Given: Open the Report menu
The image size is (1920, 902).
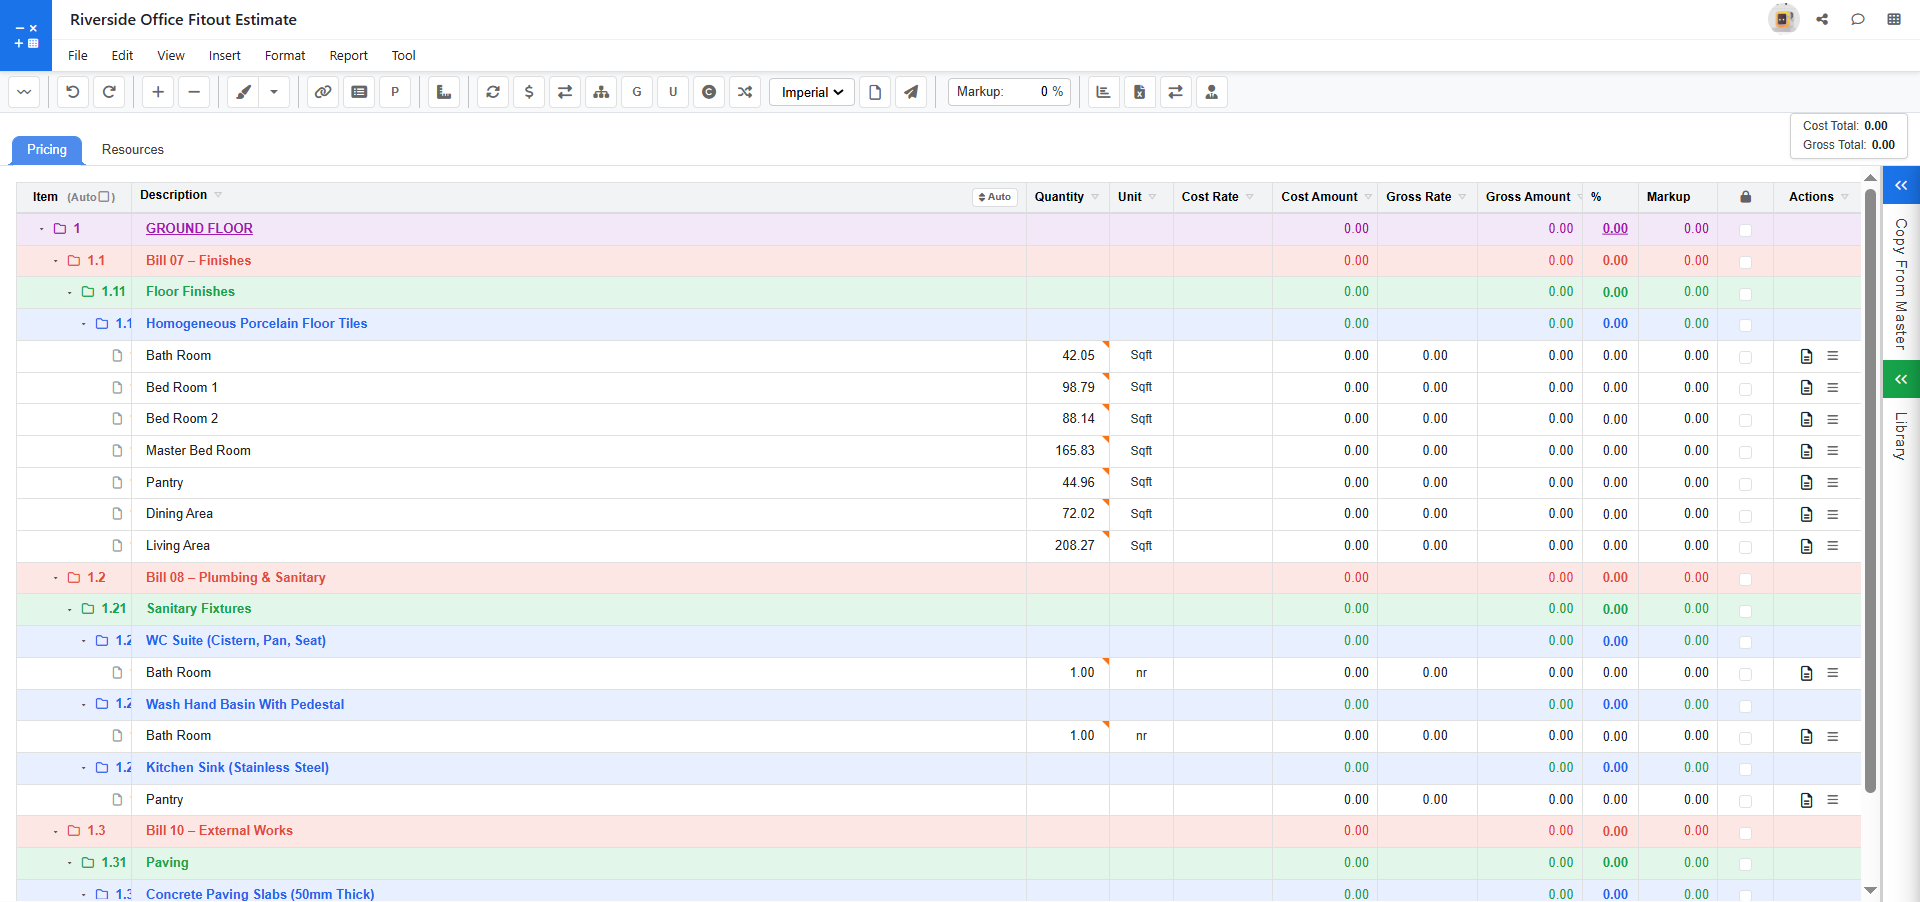Looking at the screenshot, I should 348,56.
